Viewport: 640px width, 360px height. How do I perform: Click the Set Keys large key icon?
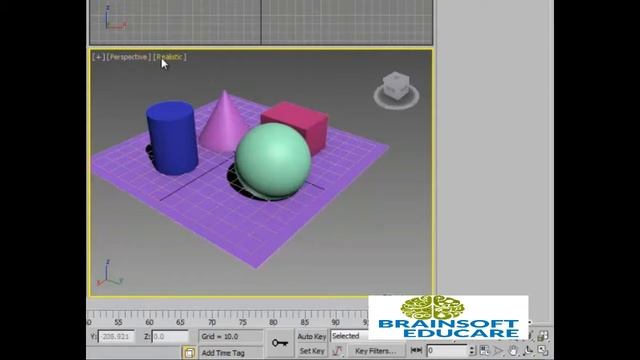(280, 343)
